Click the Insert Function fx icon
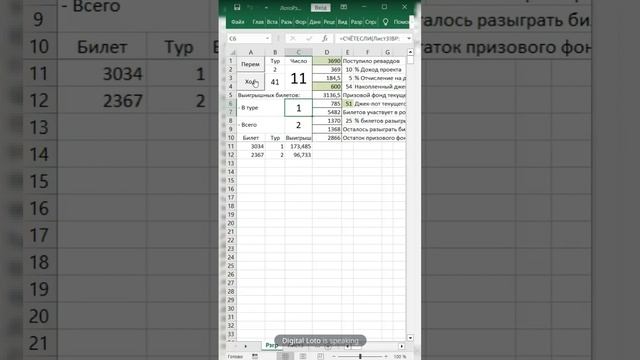This screenshot has height=360, width=640. point(325,38)
